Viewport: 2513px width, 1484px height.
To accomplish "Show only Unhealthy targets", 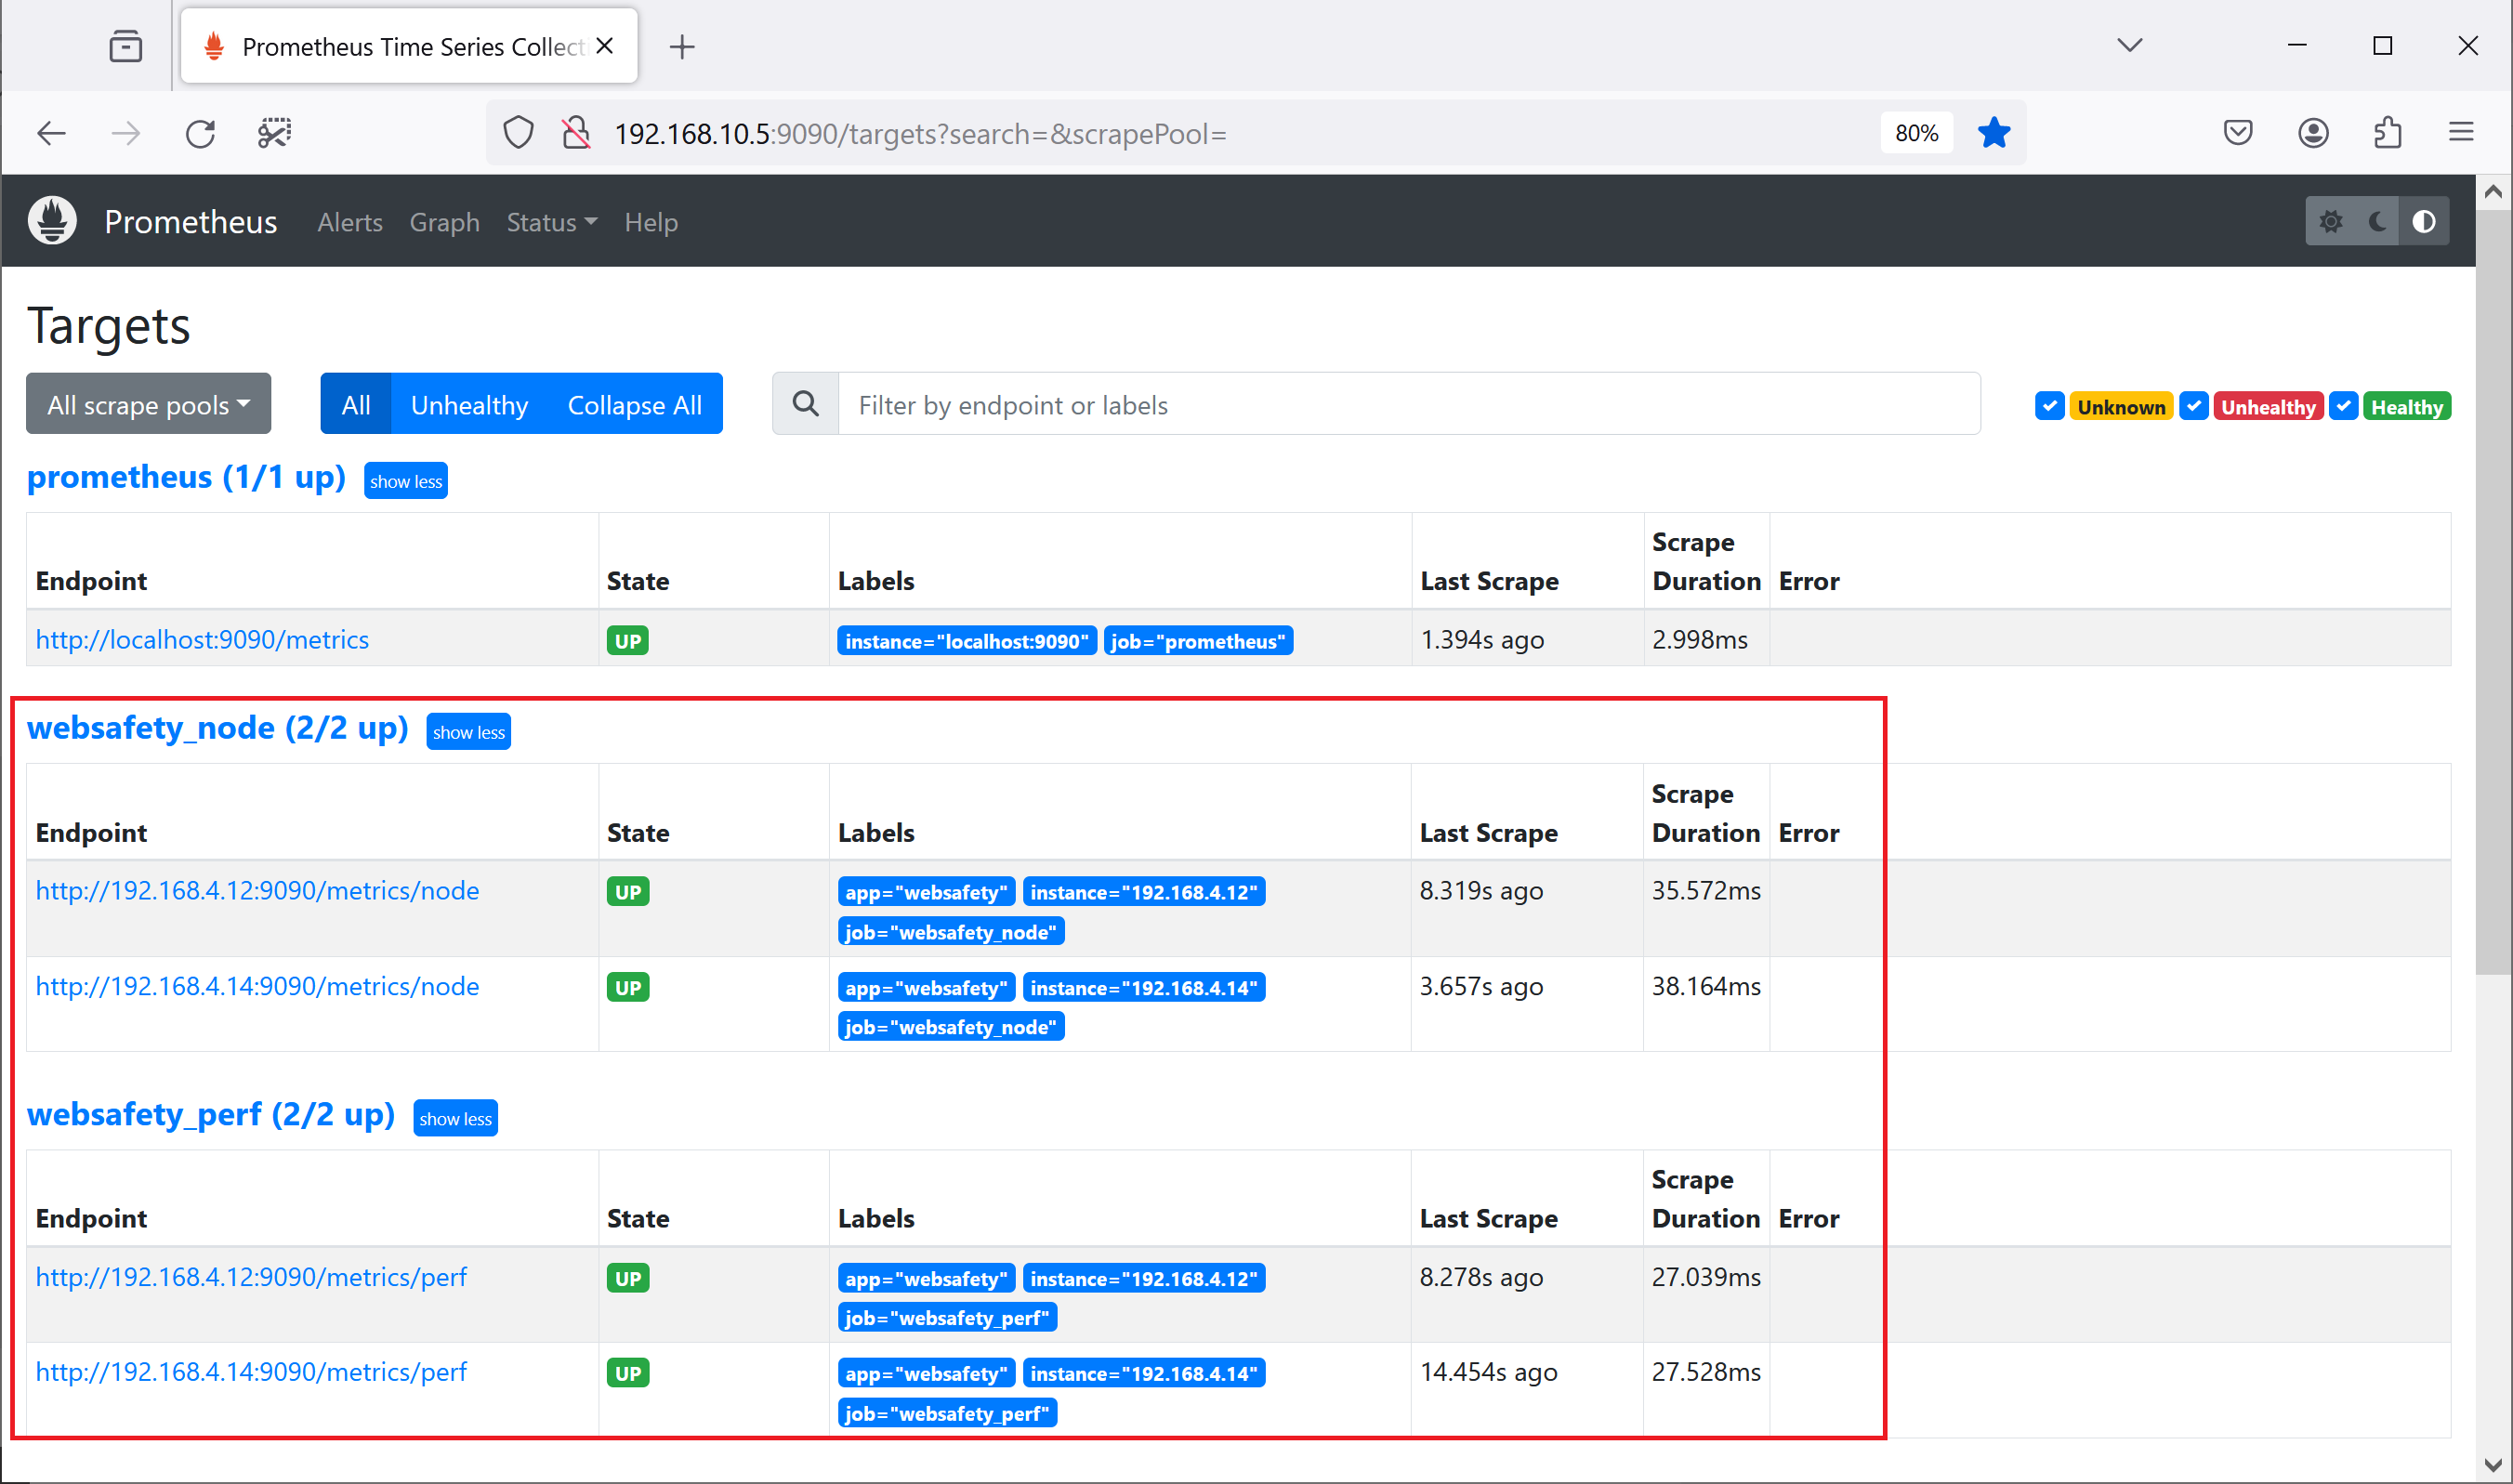I will pyautogui.click(x=469, y=404).
